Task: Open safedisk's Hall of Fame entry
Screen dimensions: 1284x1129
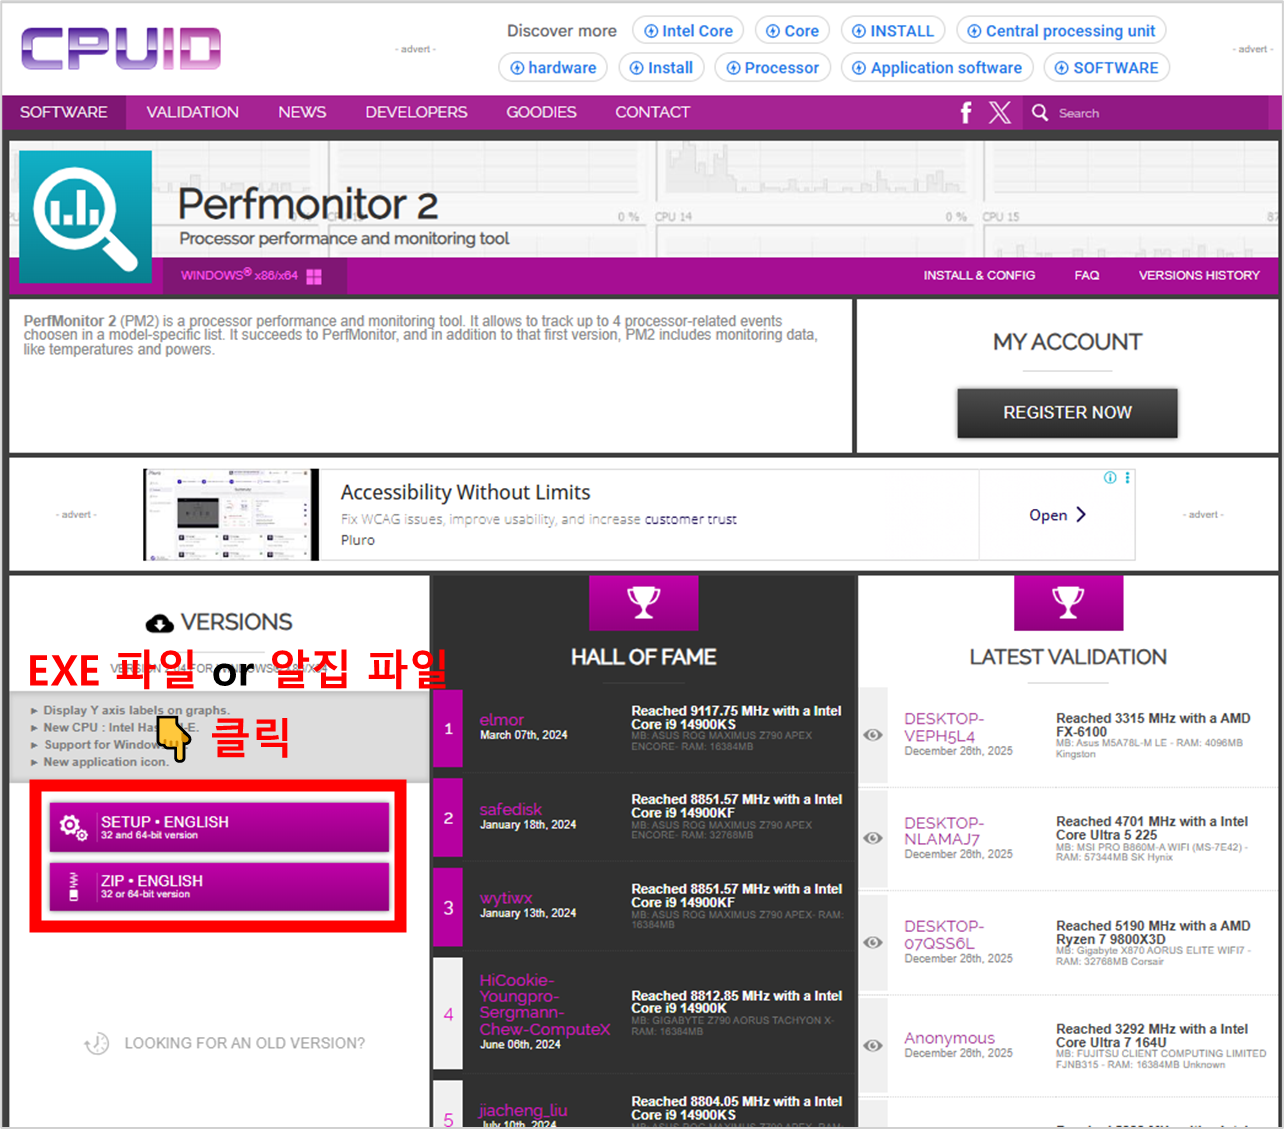Action: point(511,809)
